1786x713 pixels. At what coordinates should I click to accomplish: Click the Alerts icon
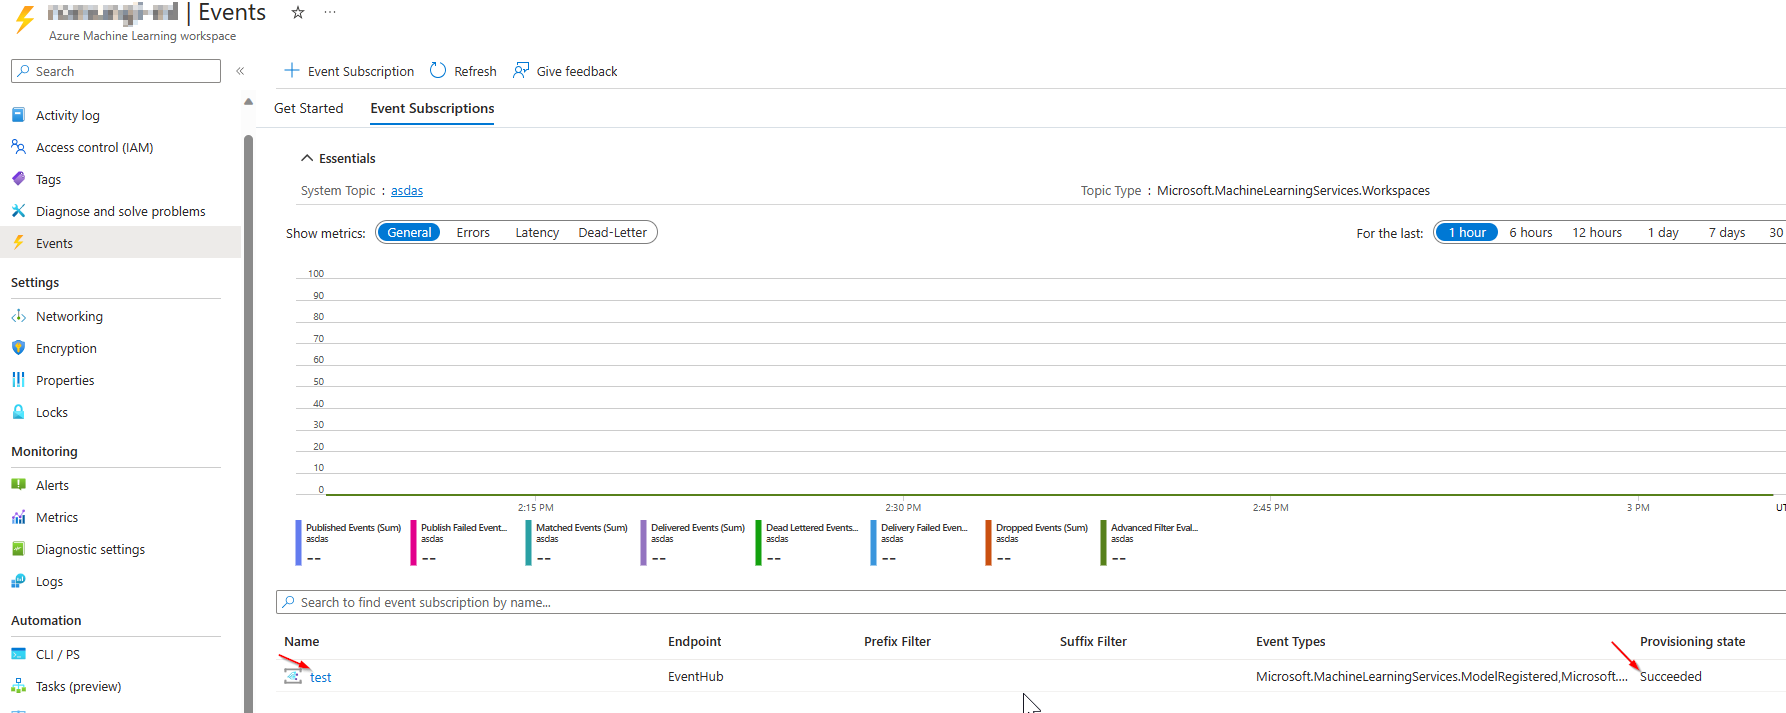(18, 485)
